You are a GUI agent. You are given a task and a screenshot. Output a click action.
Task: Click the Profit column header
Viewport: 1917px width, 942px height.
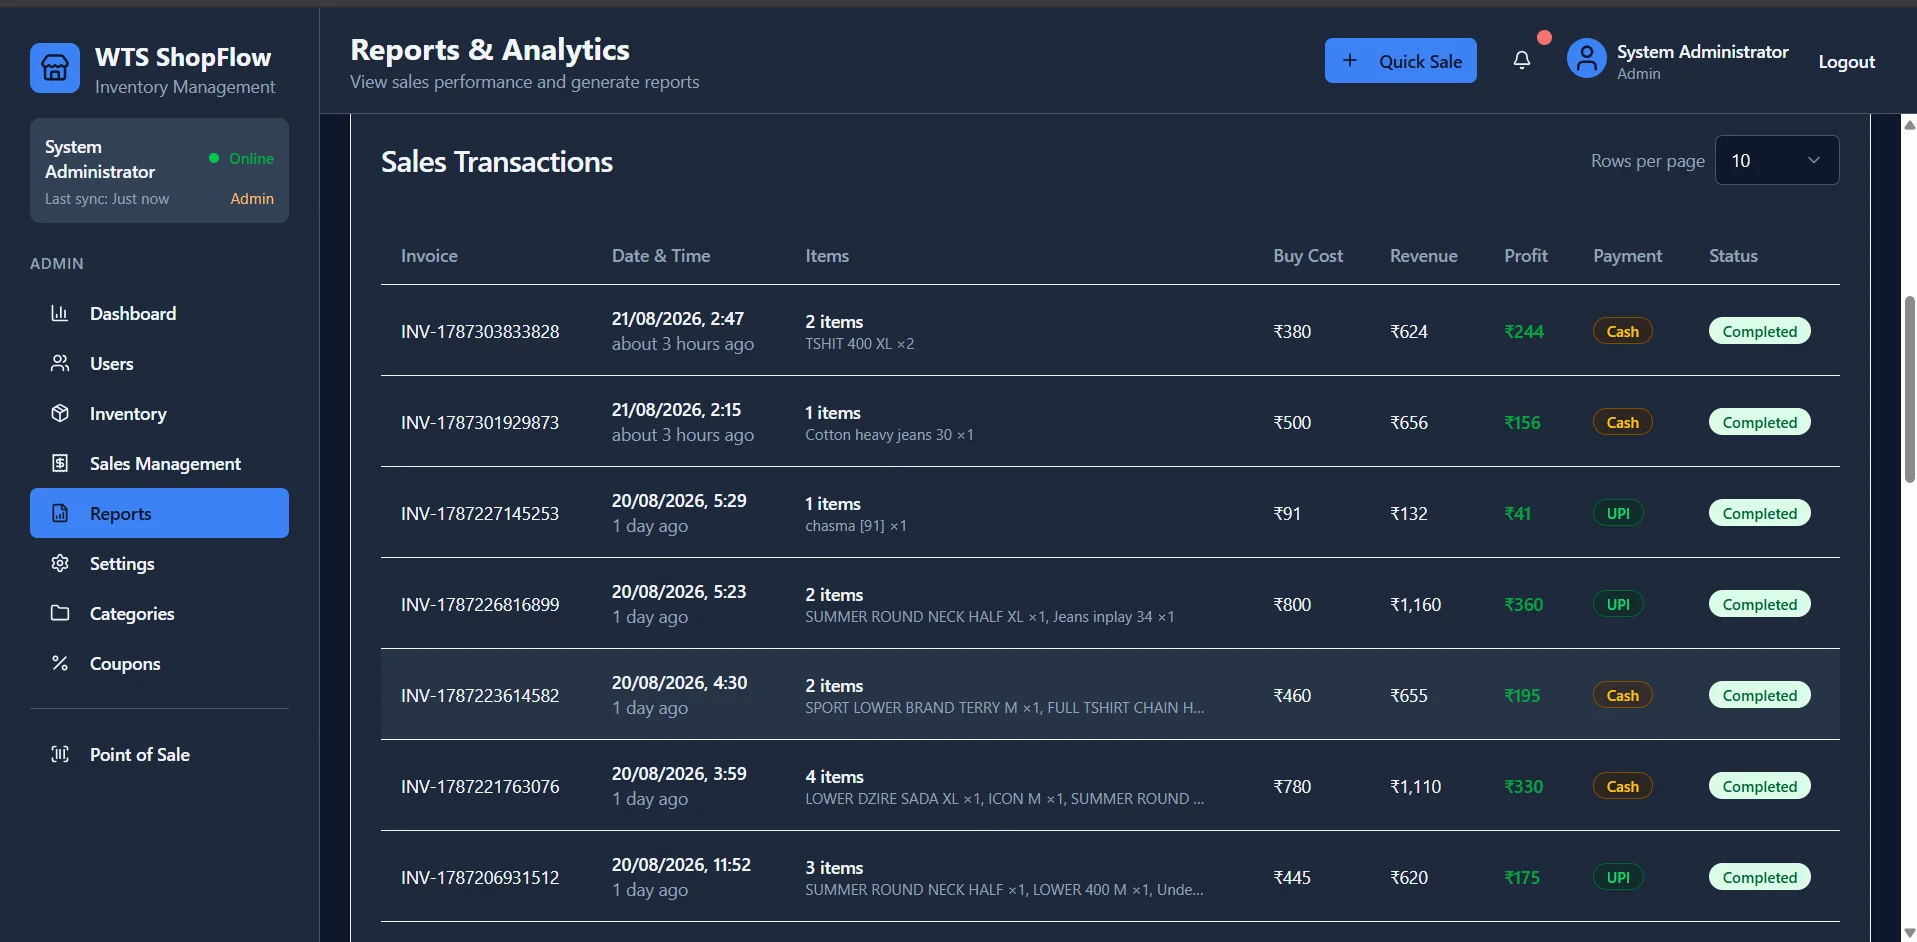[1525, 256]
